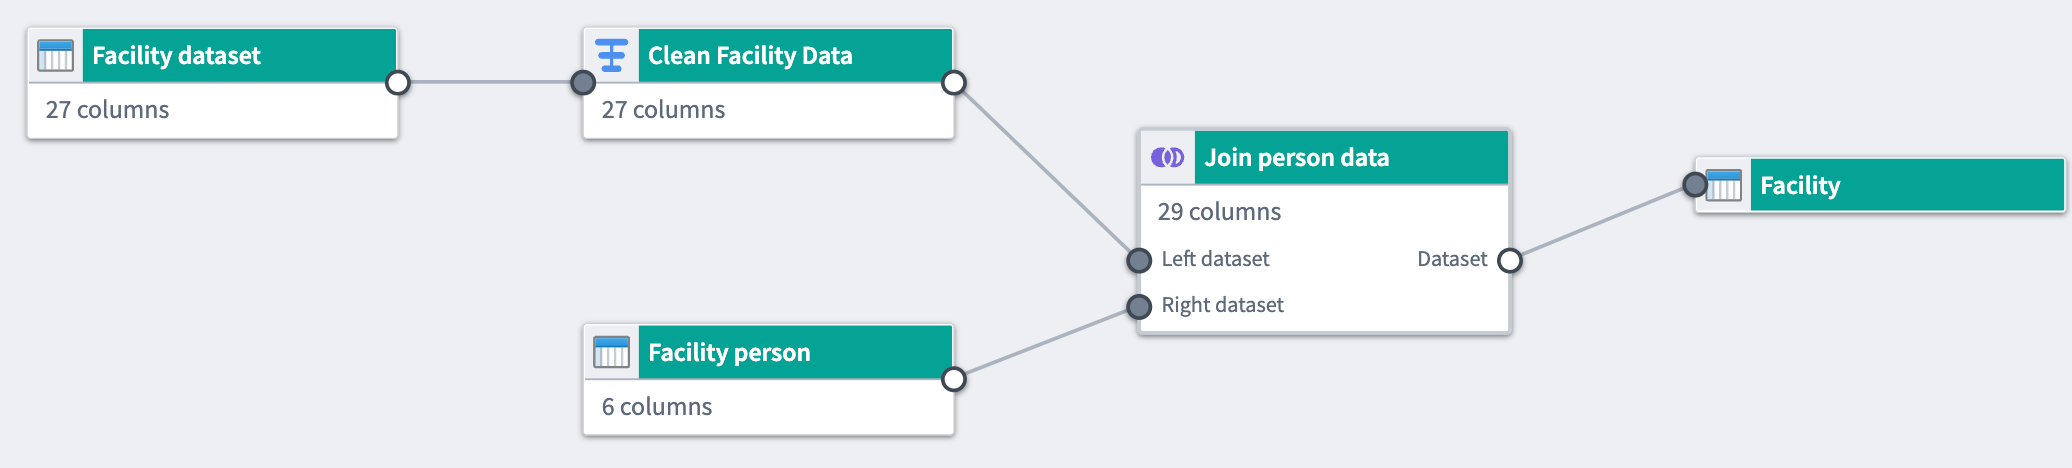Click the Dataset output port on join node
Image resolution: width=2072 pixels, height=468 pixels.
[1510, 260]
